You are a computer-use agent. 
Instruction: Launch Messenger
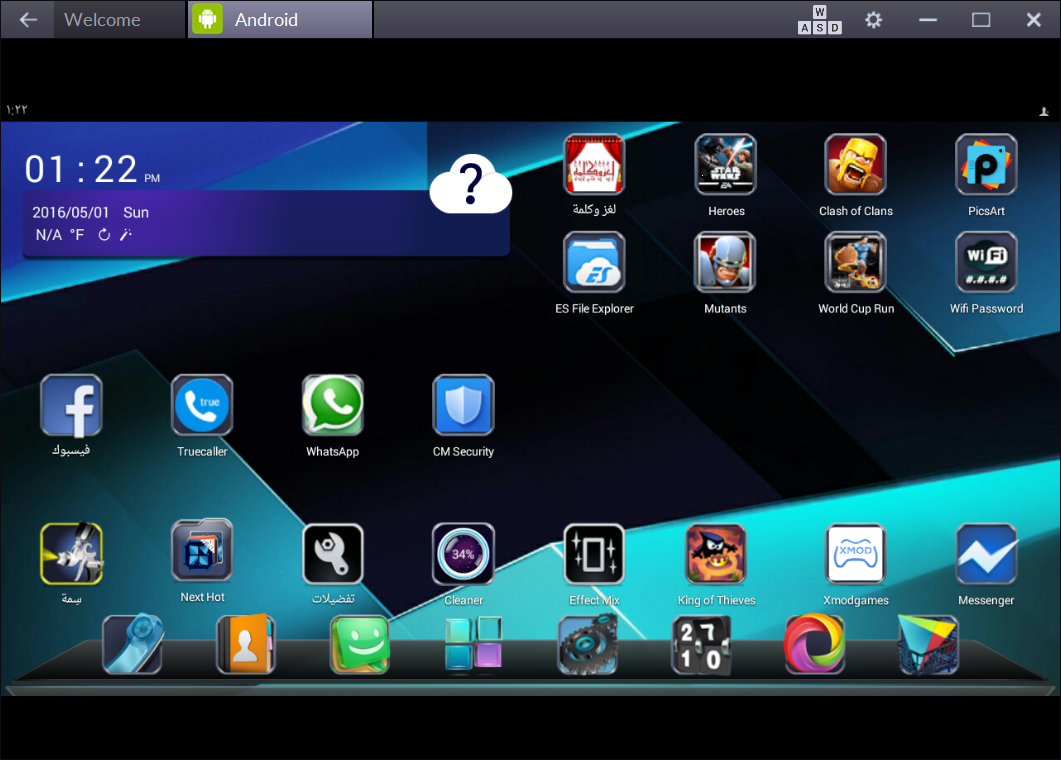tap(986, 554)
